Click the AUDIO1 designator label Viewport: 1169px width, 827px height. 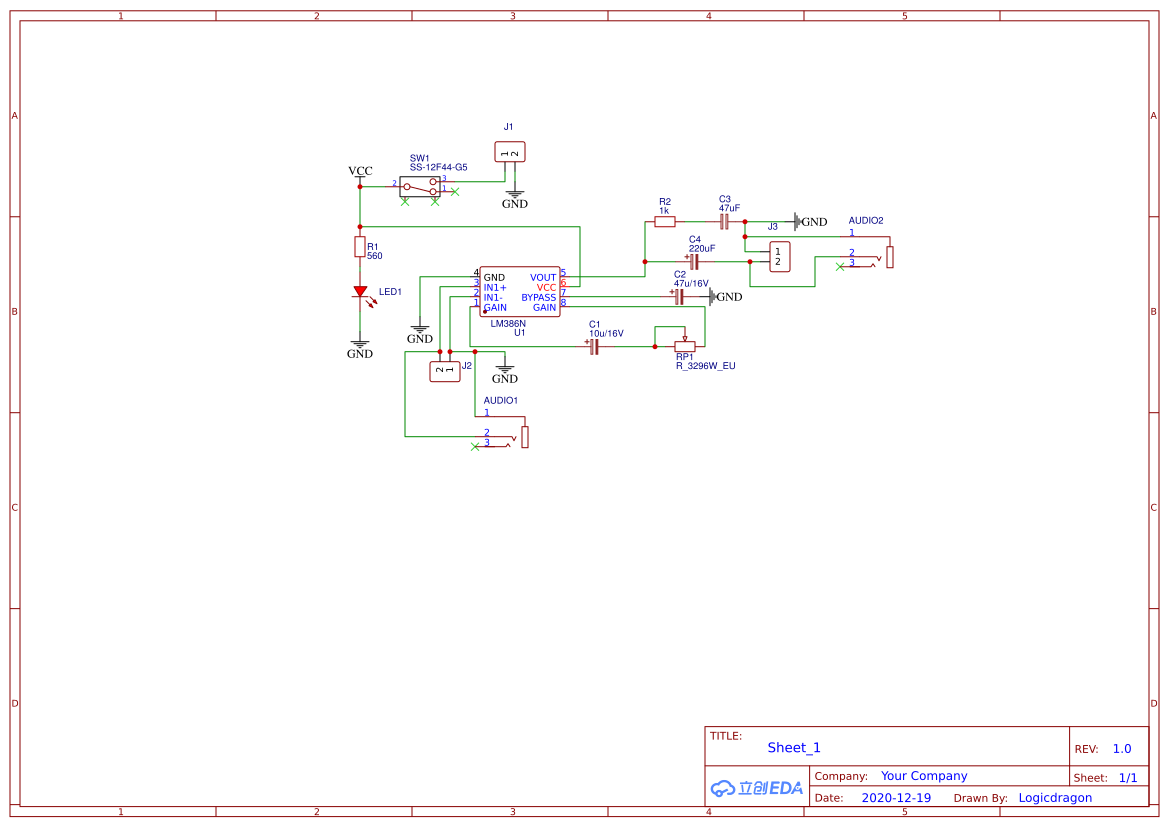pyautogui.click(x=500, y=400)
